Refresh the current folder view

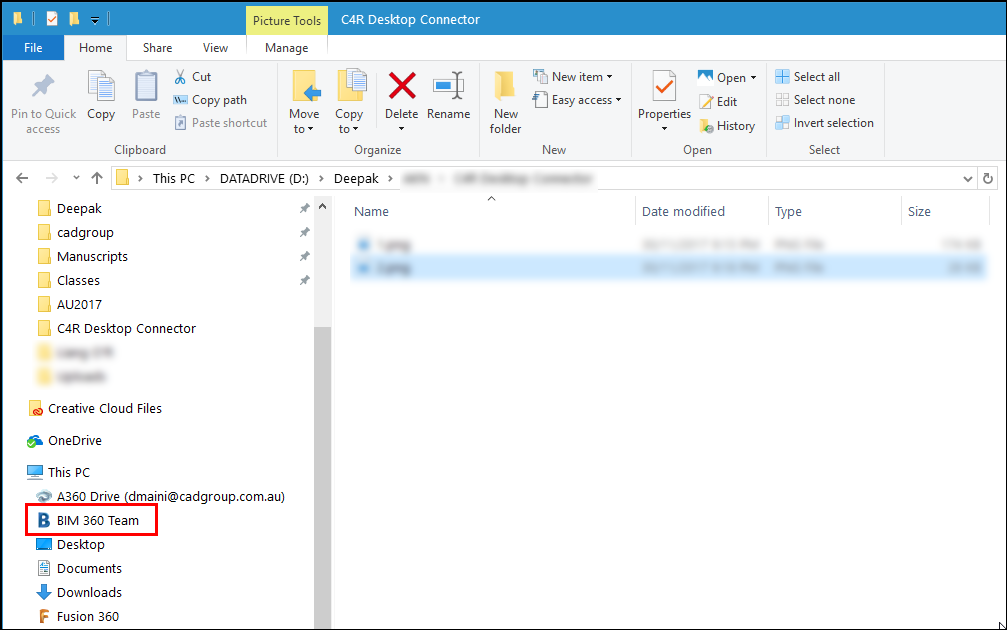coord(988,179)
